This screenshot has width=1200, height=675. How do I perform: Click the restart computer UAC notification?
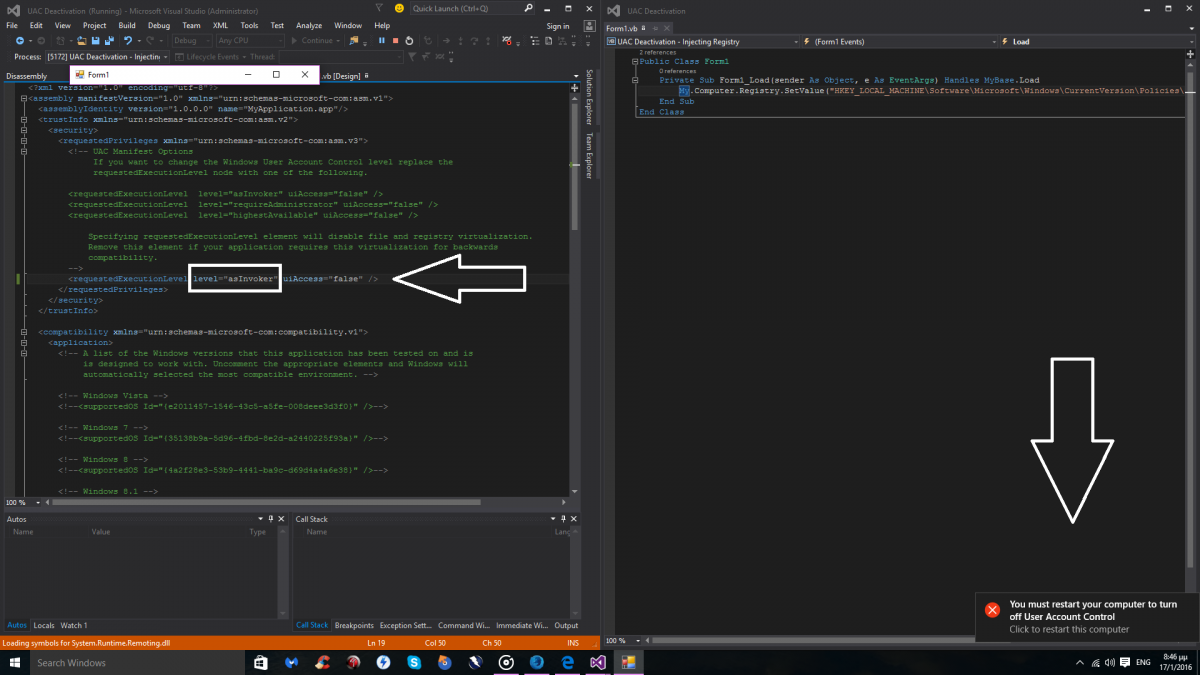[x=1087, y=616]
